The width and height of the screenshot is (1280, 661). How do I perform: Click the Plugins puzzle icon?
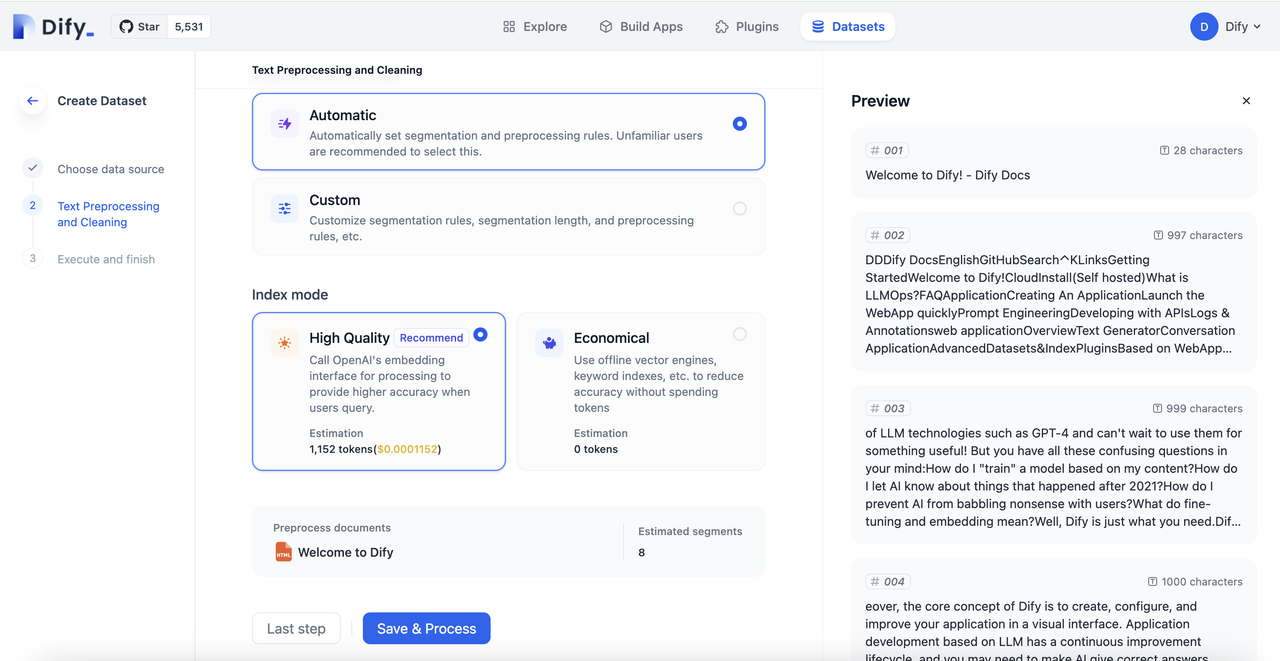[721, 27]
